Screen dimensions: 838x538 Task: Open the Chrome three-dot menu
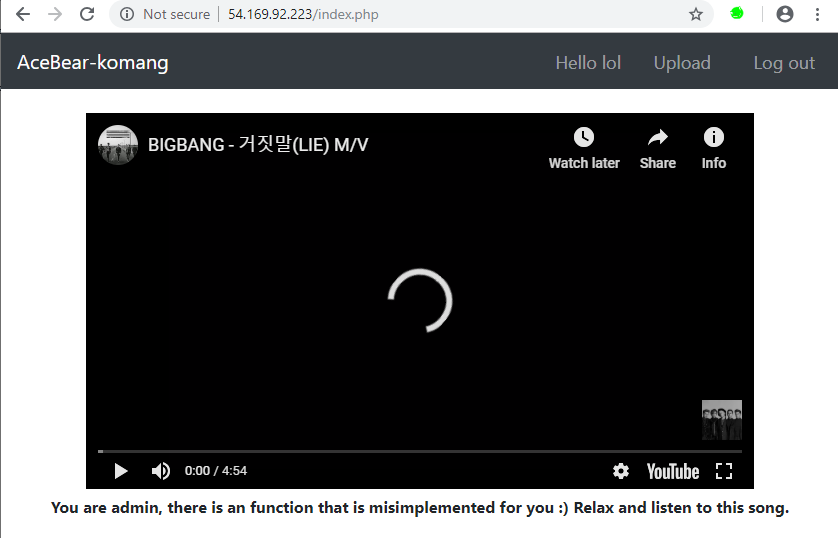click(x=817, y=14)
